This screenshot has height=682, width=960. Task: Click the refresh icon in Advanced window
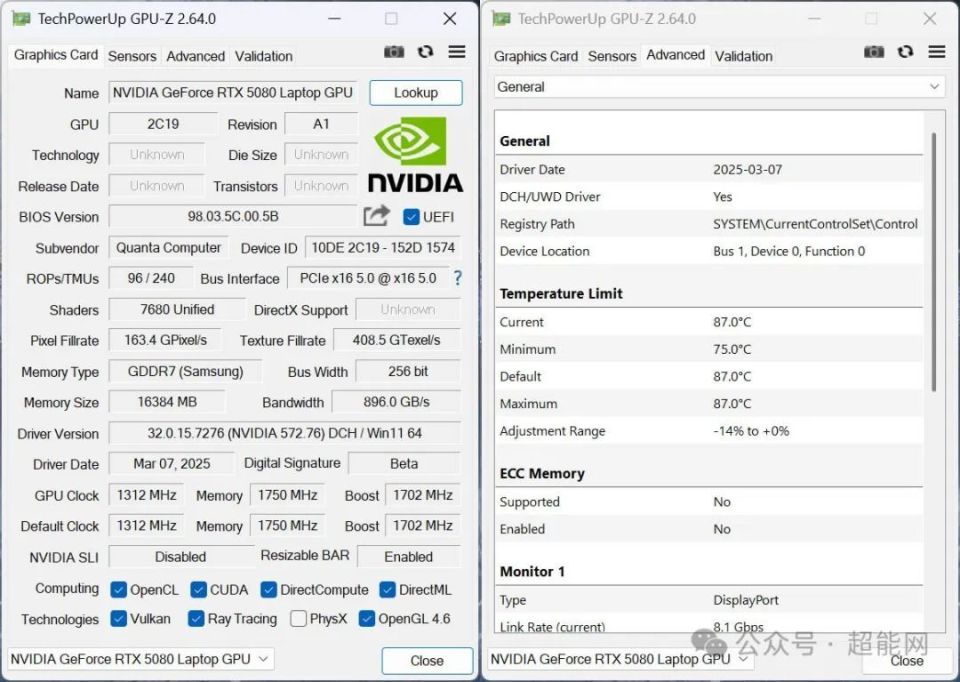(x=906, y=52)
